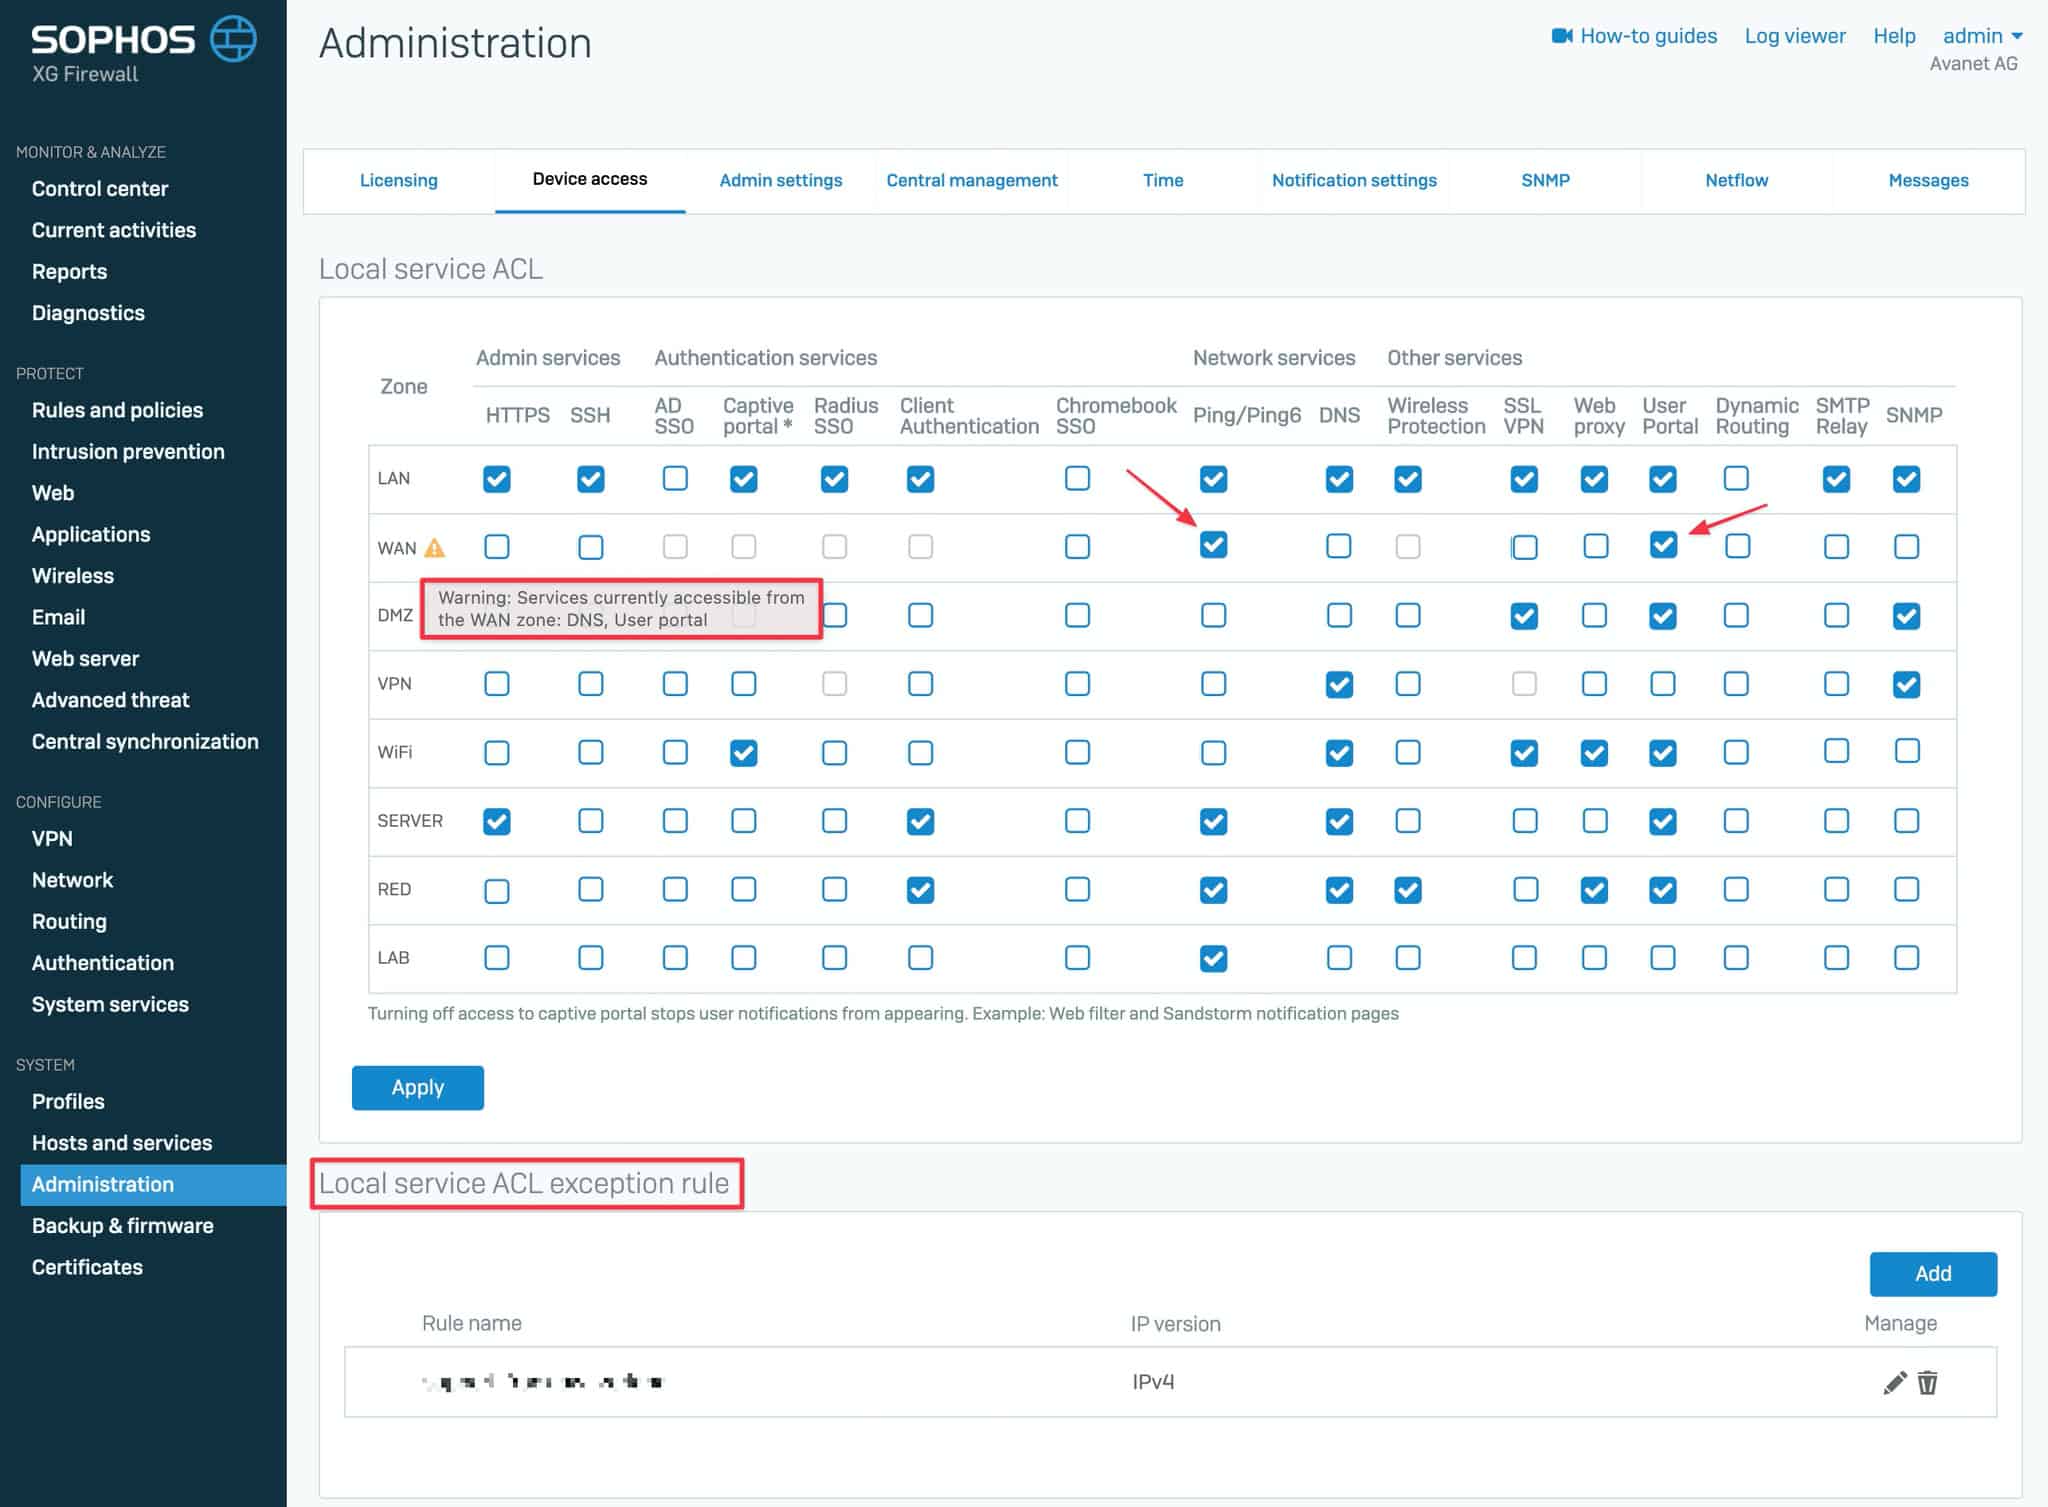Go to Backup & firmware menu
2048x1507 pixels.
(122, 1225)
